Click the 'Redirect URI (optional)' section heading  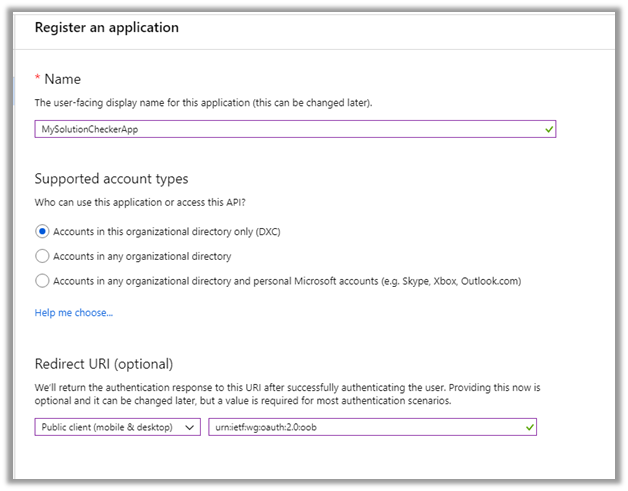pos(104,363)
